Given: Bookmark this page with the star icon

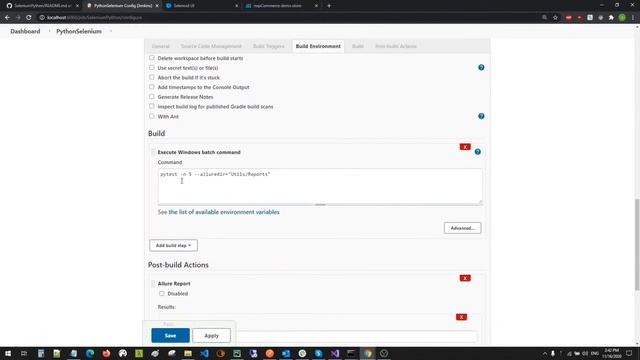Looking at the screenshot, I should (555, 18).
